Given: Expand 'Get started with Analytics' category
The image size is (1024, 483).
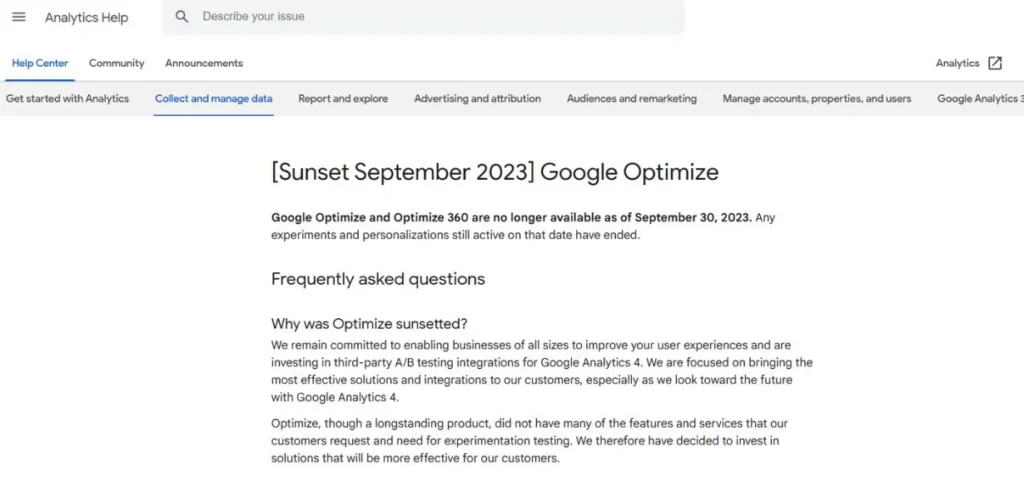Looking at the screenshot, I should 67,99.
